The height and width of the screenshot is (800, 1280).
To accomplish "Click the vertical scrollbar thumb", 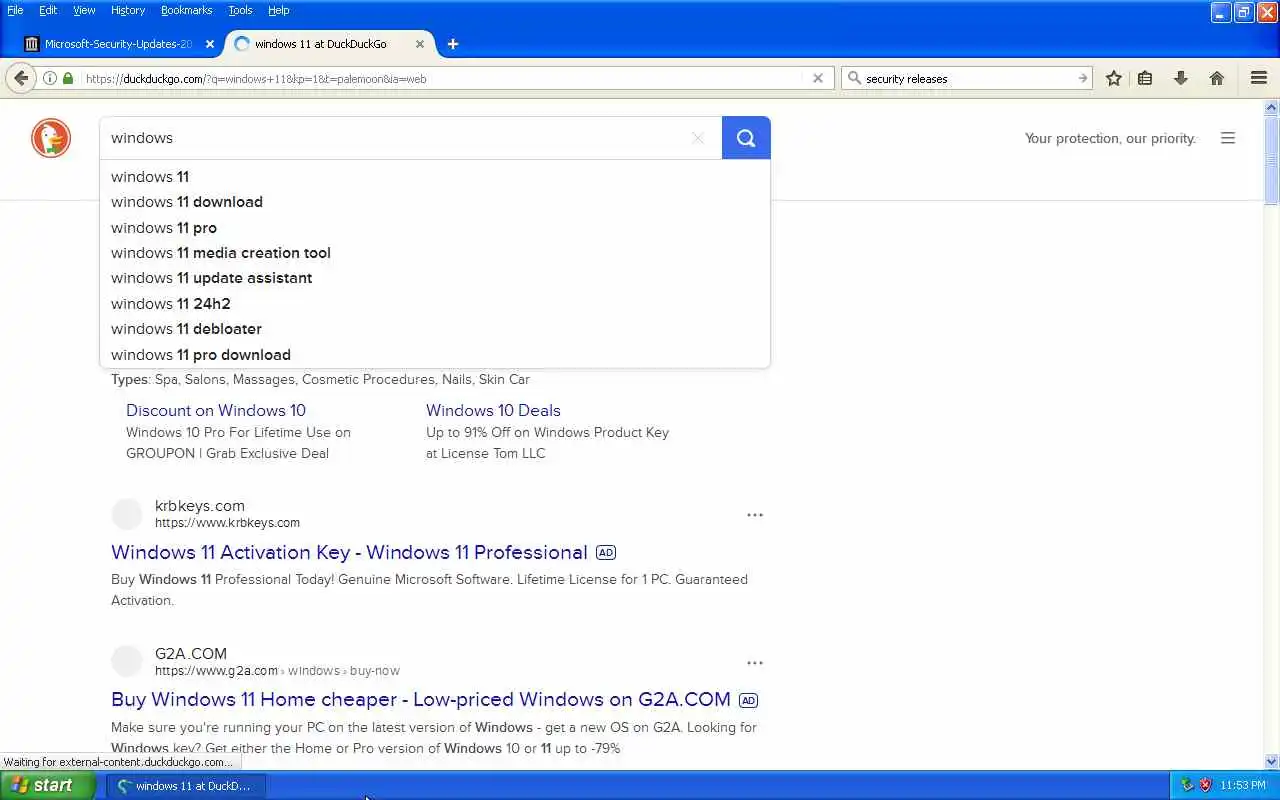I will pyautogui.click(x=1272, y=160).
